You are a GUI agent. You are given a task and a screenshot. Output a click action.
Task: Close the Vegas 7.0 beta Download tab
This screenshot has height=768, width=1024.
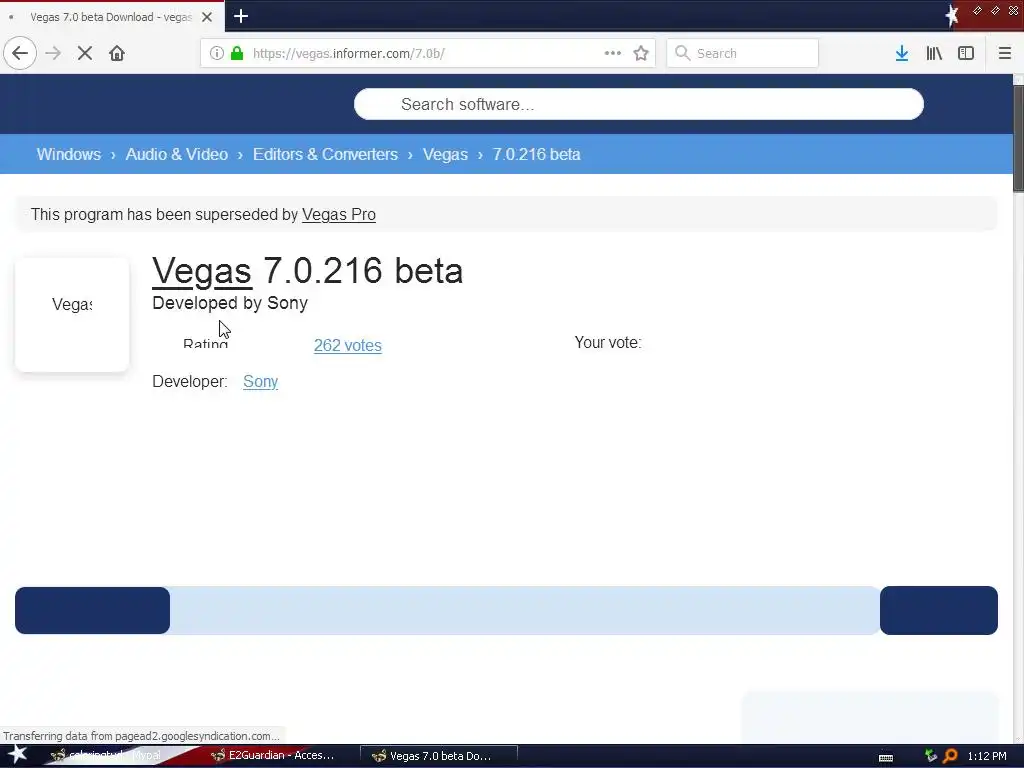207,17
